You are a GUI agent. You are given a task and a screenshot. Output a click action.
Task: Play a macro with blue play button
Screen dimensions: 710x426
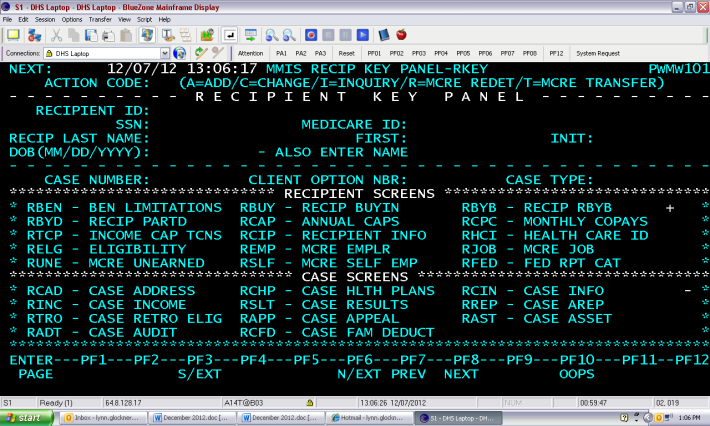pyautogui.click(x=363, y=35)
